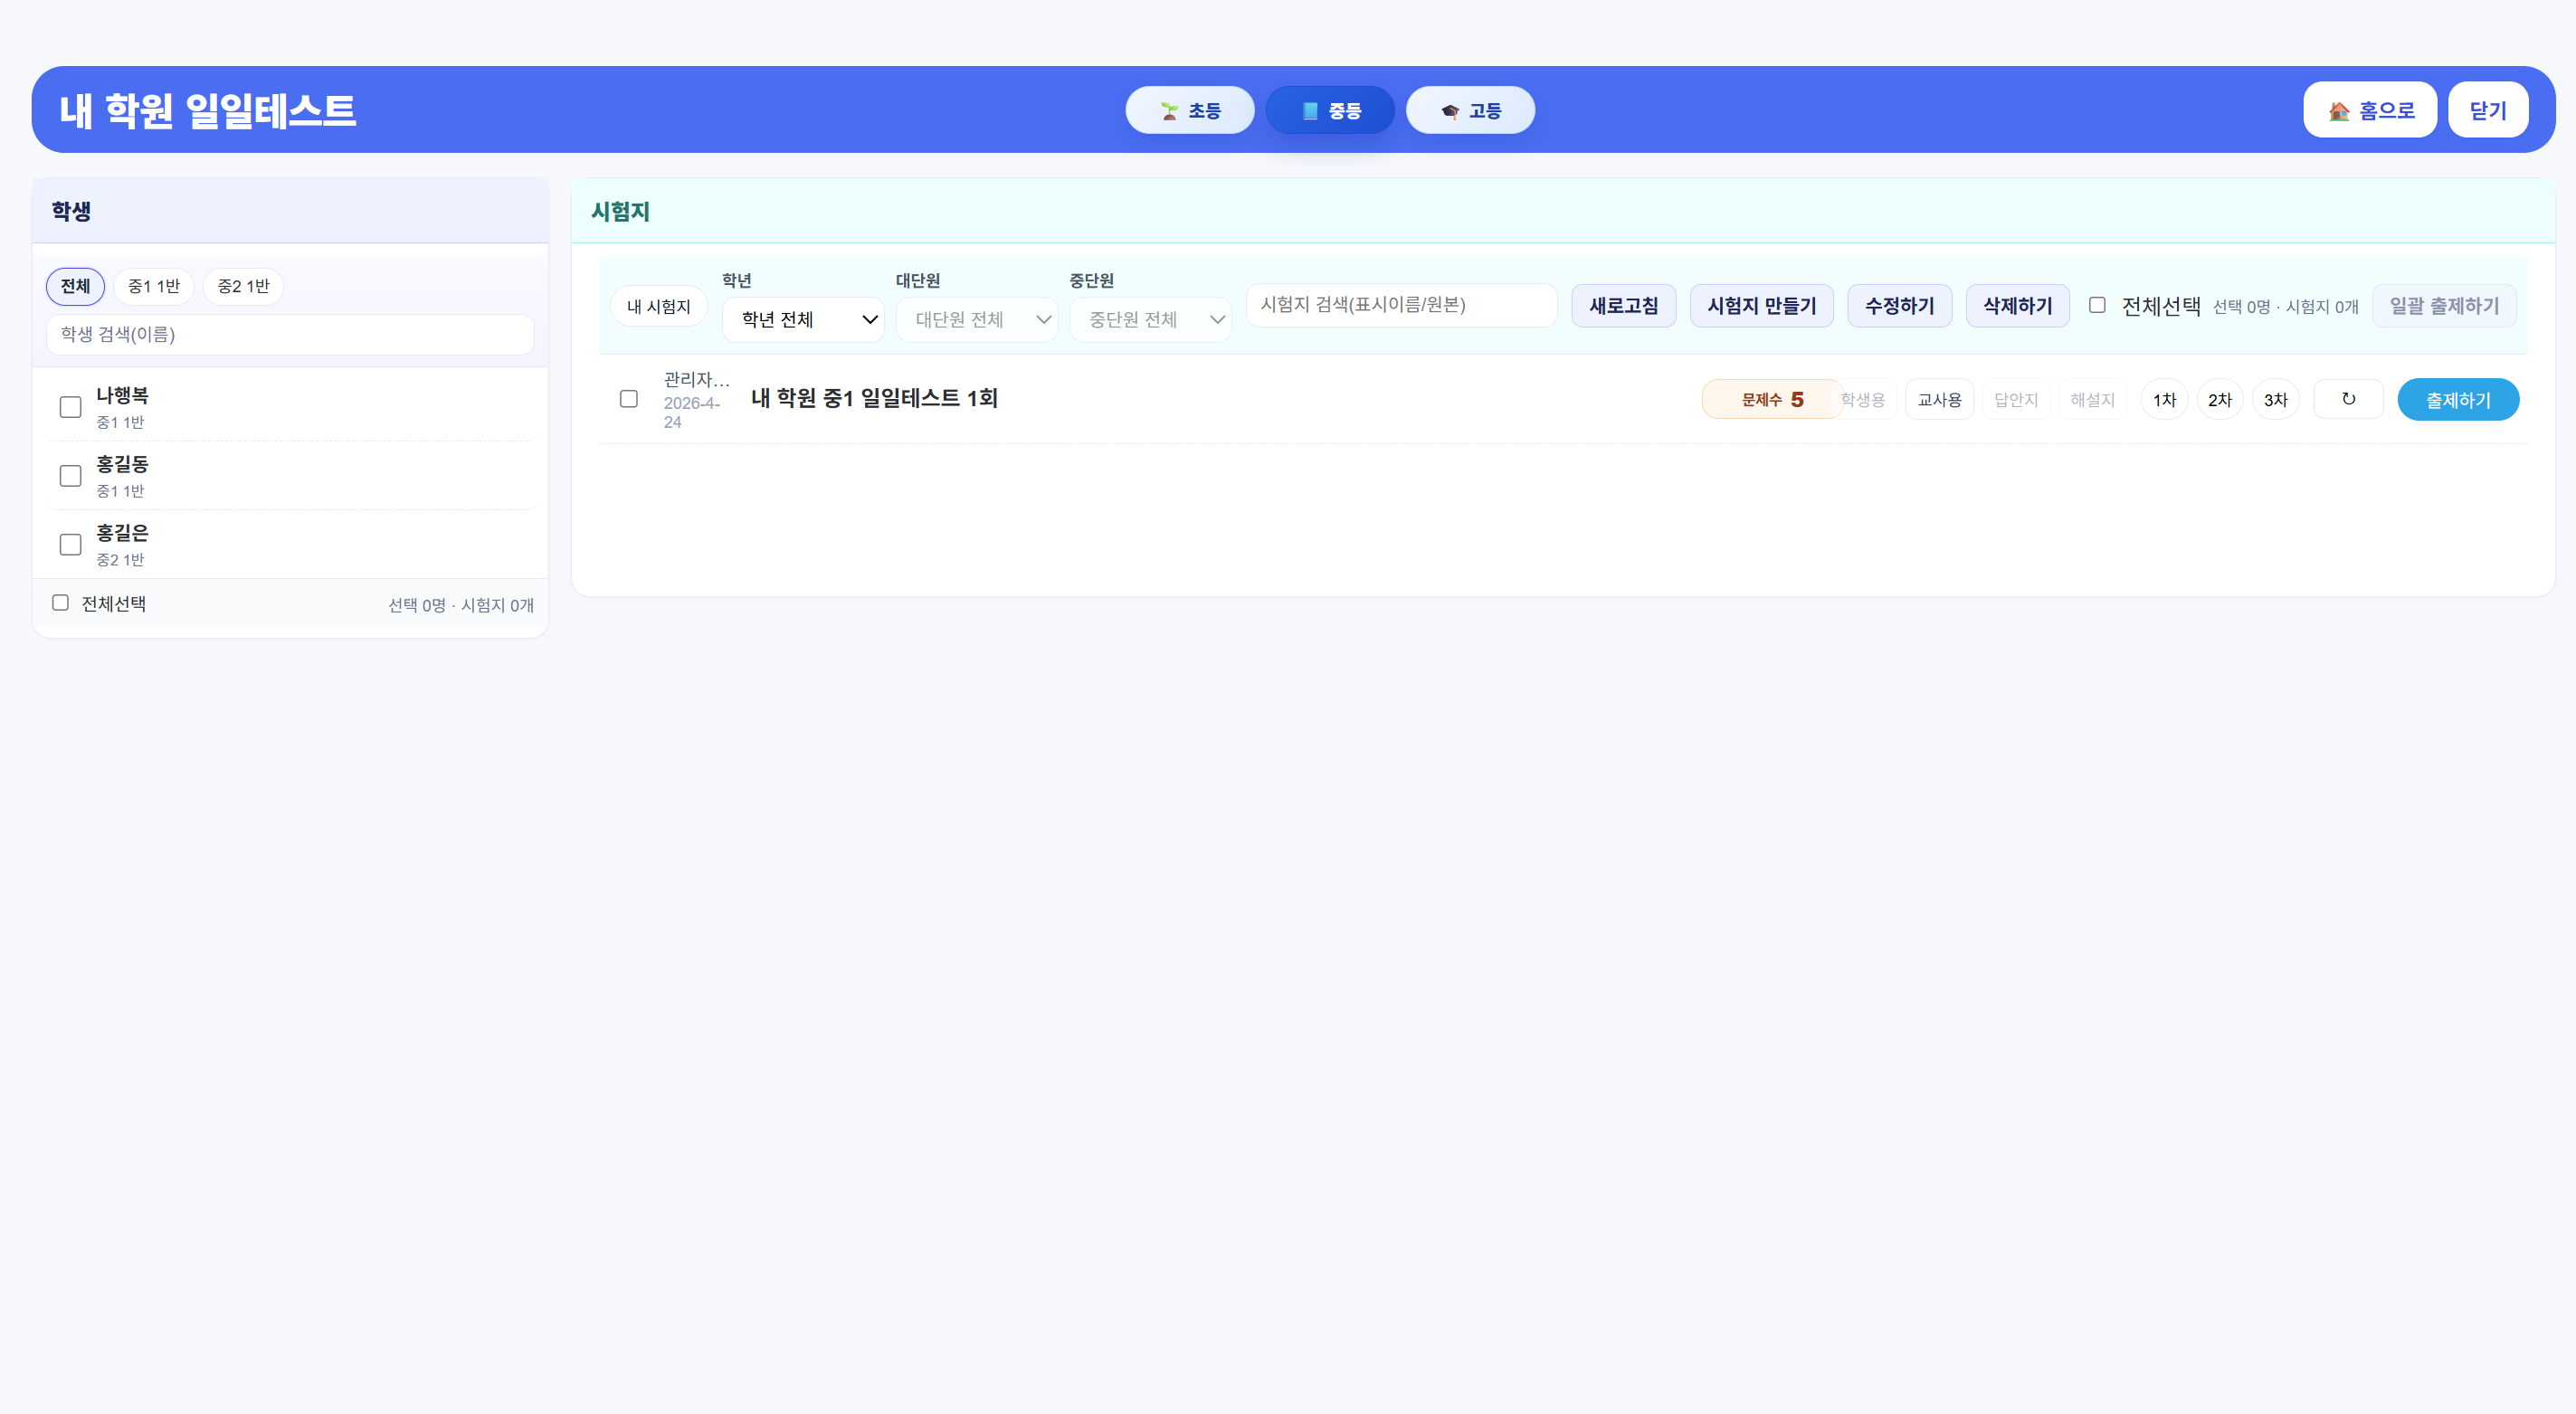Click the 시험지 만들기 button
Viewport: 2576px width, 1414px height.
tap(1762, 306)
